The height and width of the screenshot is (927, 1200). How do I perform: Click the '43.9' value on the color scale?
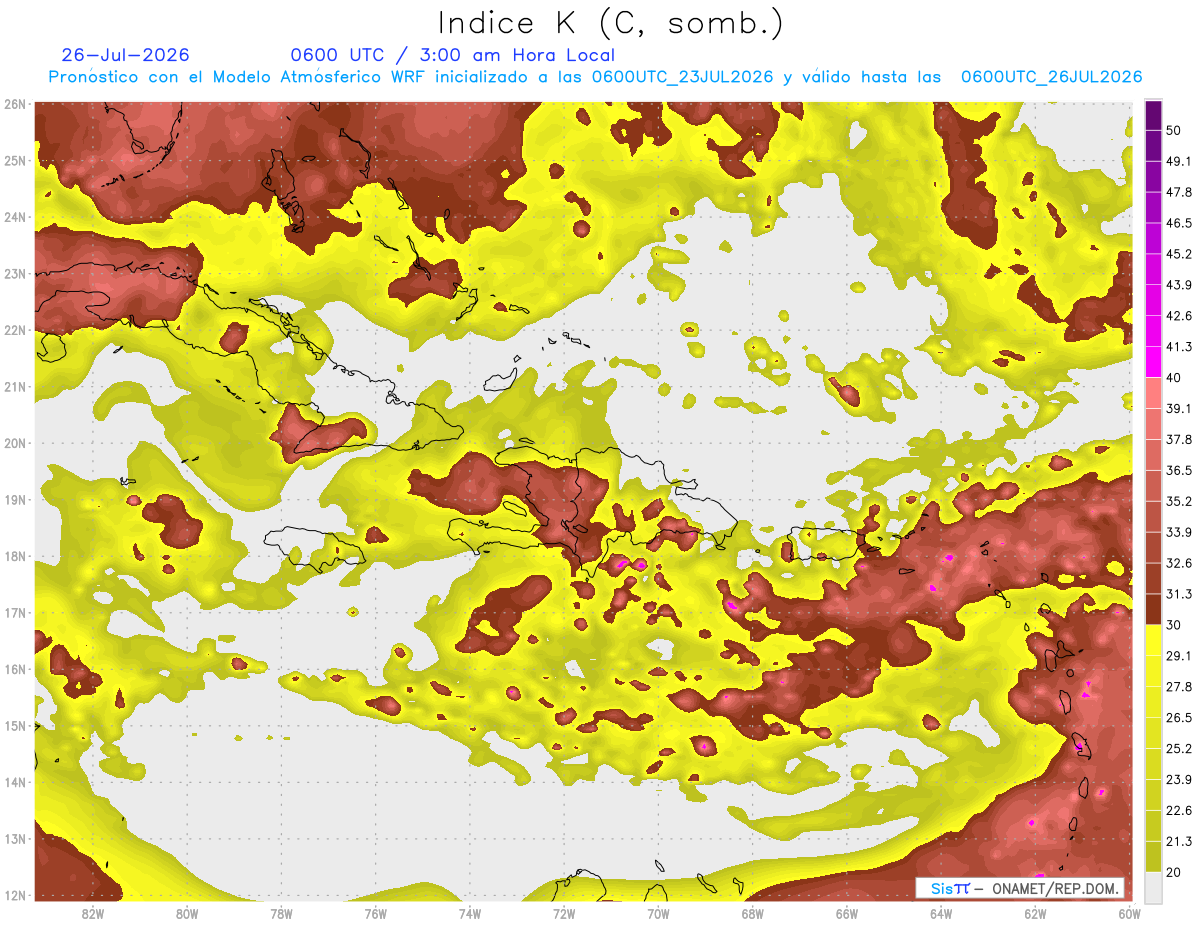coord(1180,285)
